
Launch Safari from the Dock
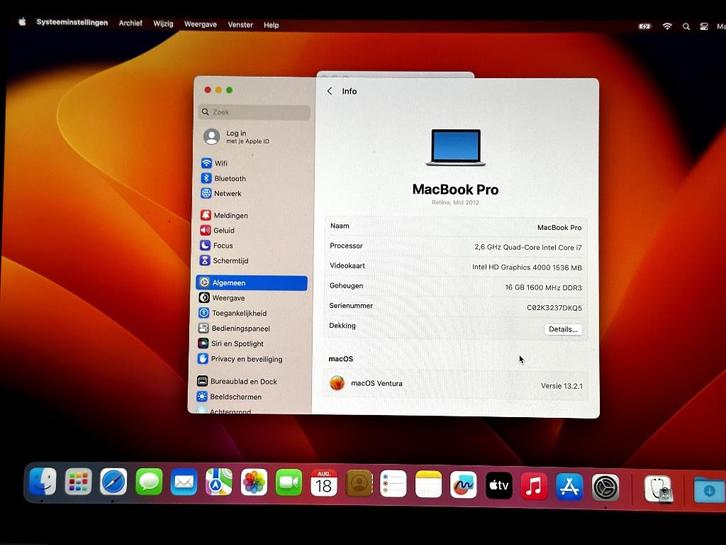(113, 483)
